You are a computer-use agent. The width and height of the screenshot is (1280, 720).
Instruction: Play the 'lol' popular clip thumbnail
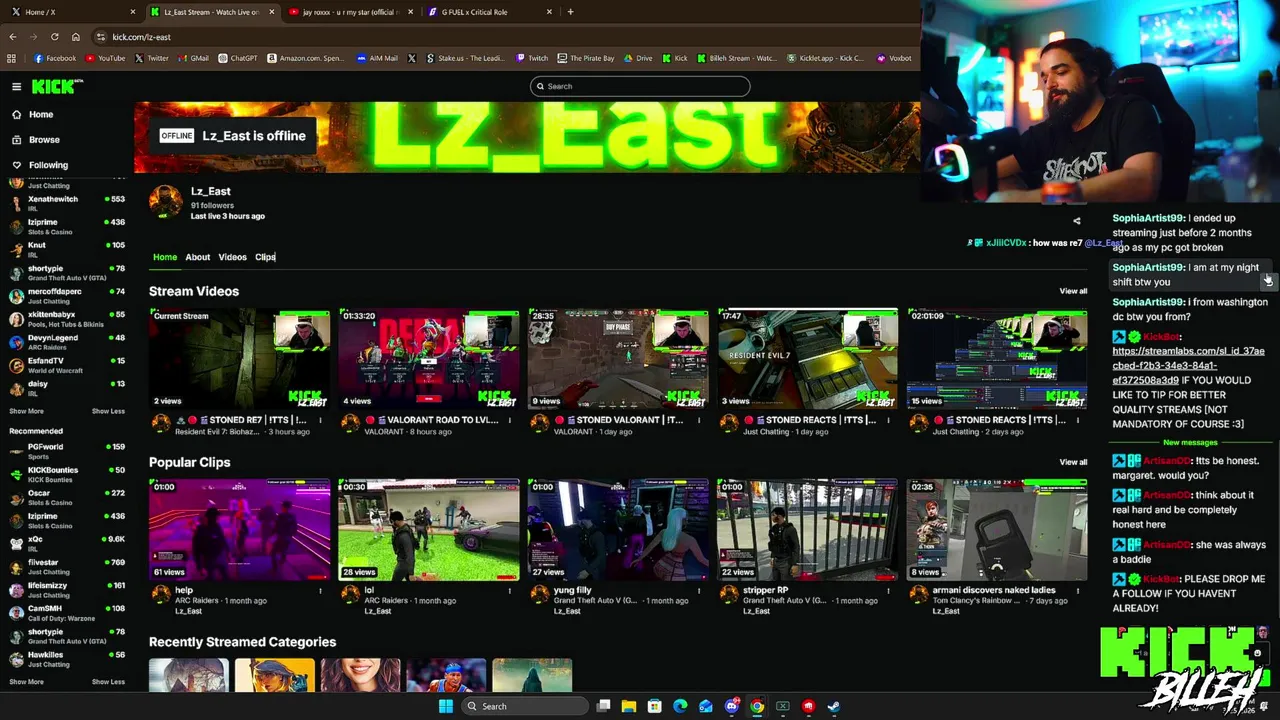point(428,530)
